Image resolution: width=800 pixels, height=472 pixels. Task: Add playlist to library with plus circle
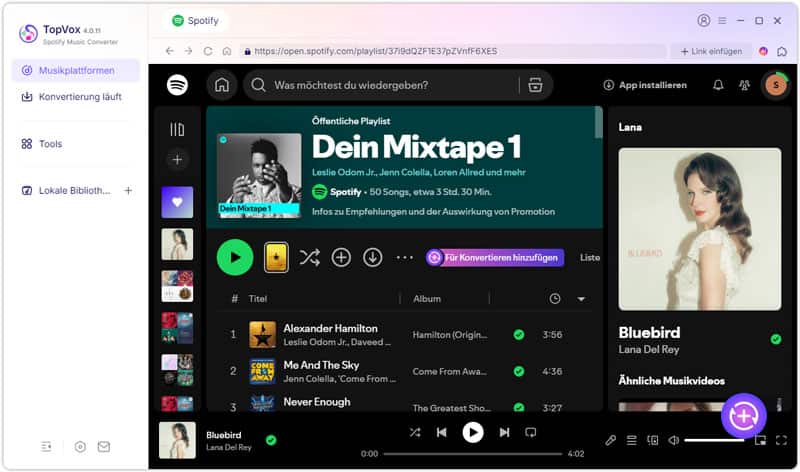(341, 258)
